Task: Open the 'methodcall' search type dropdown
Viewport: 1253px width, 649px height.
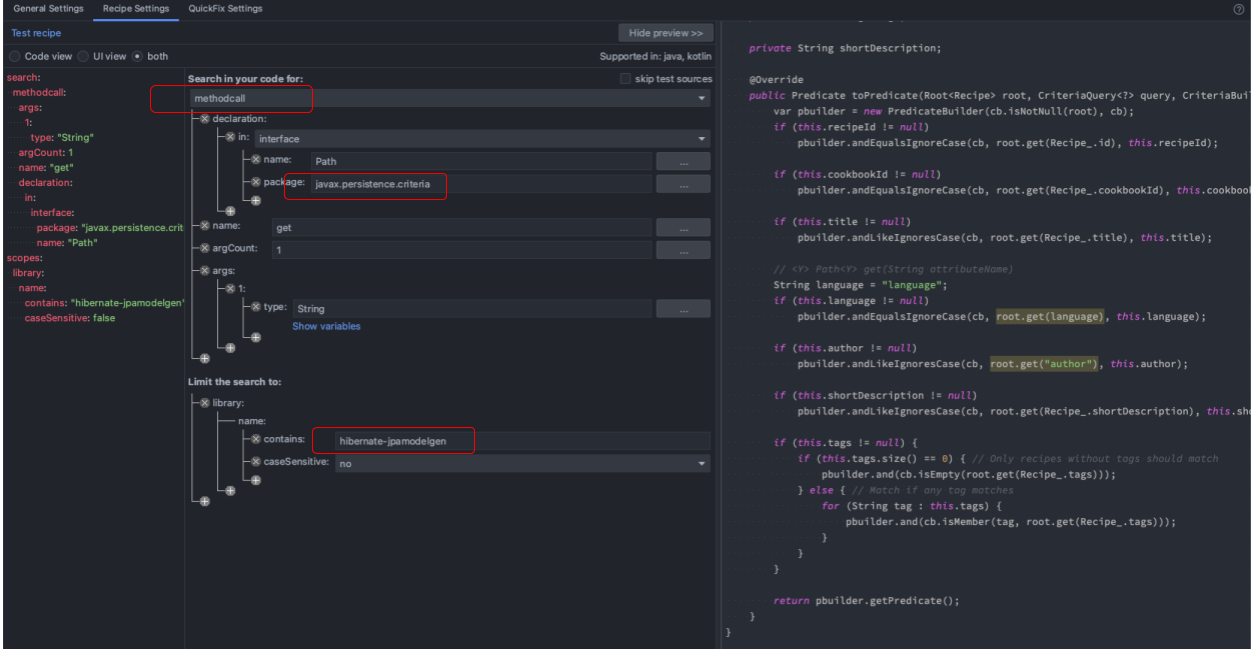Action: point(450,98)
